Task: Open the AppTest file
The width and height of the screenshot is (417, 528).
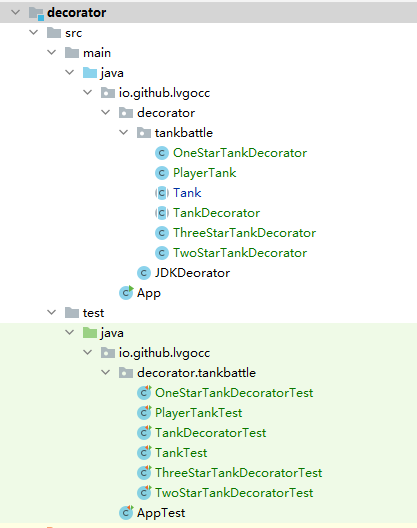Action: [x=161, y=513]
